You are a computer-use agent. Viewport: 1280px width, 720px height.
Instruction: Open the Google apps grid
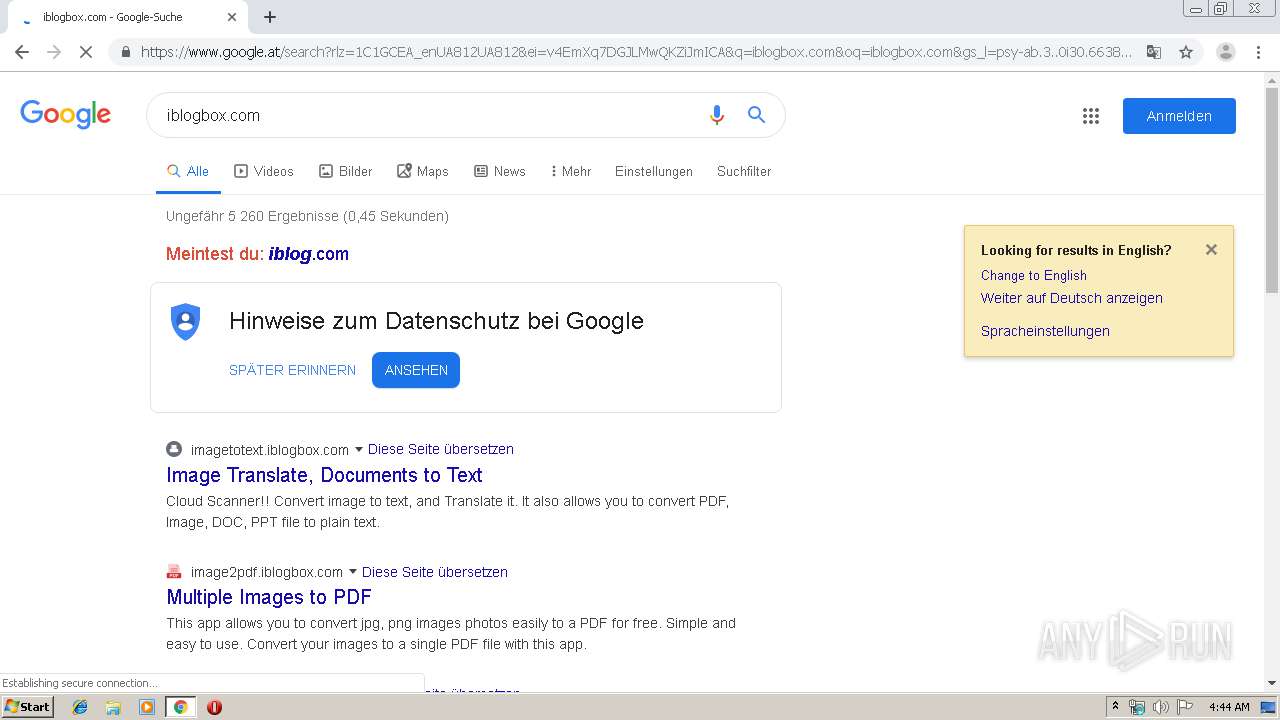pyautogui.click(x=1091, y=116)
